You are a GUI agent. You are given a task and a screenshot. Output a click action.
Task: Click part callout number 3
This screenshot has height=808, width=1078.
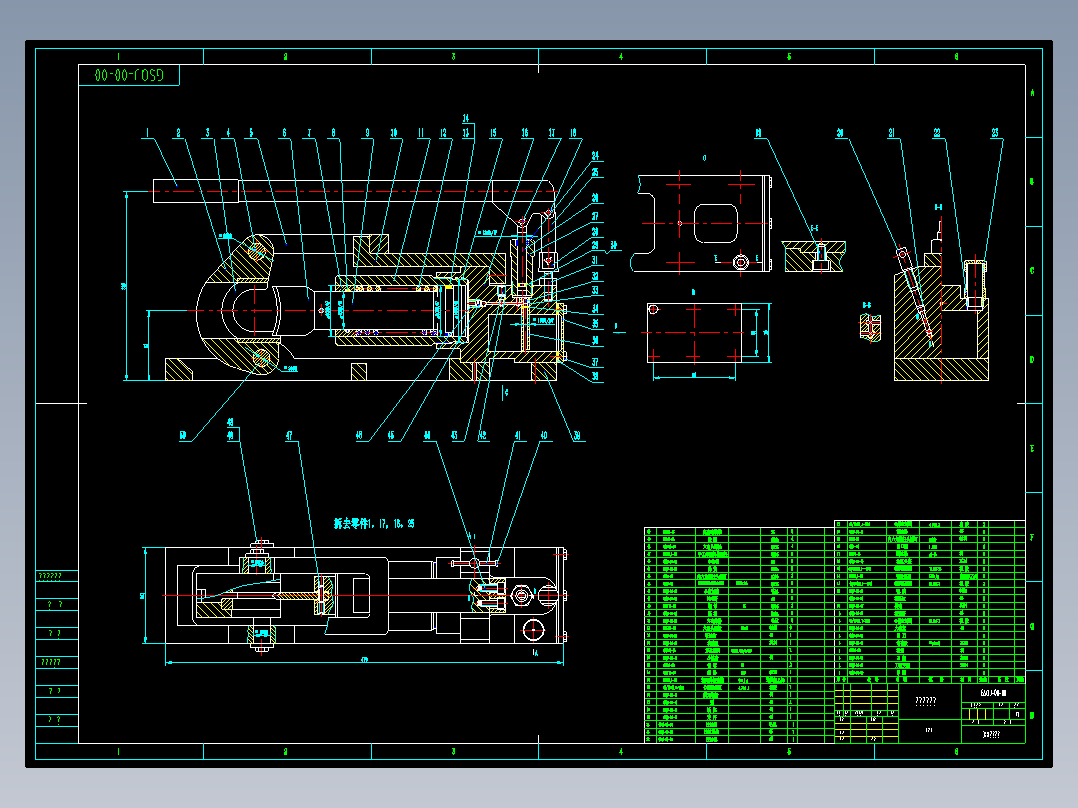coord(208,133)
